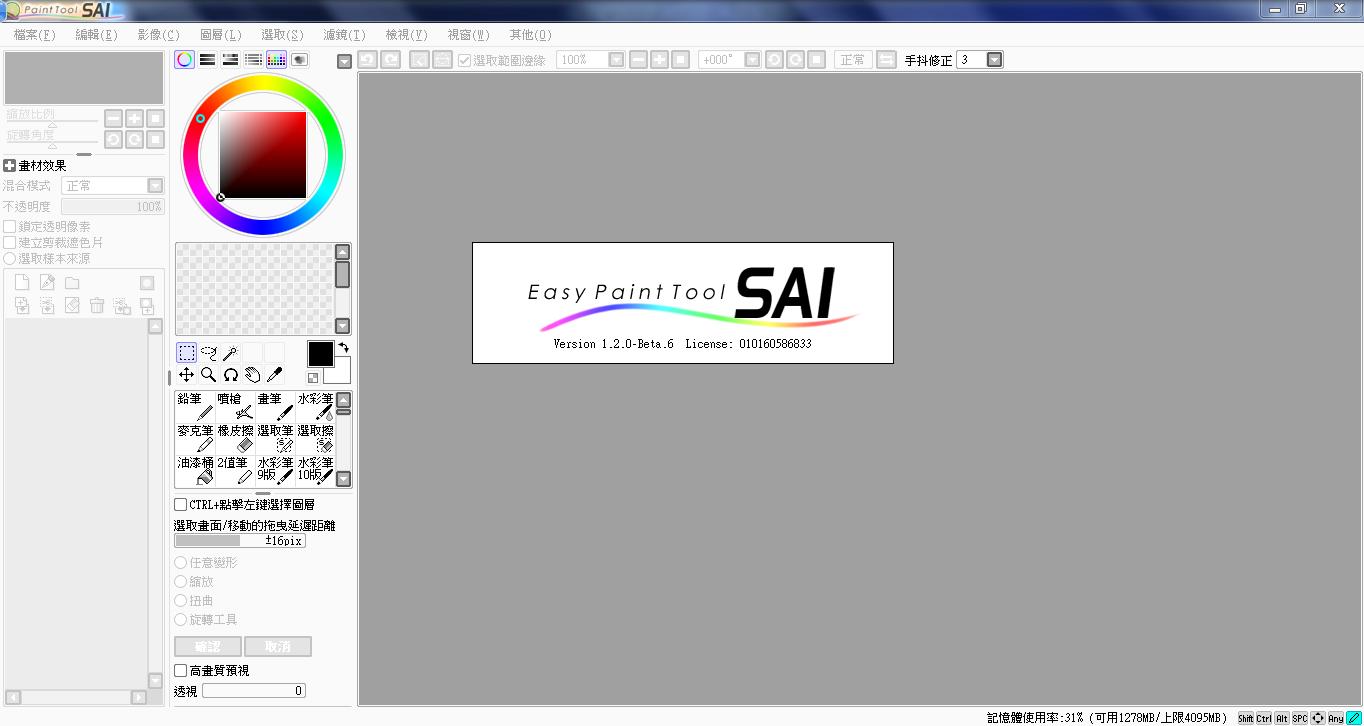Open the 圖層 menu
The width and height of the screenshot is (1364, 726).
[x=220, y=35]
